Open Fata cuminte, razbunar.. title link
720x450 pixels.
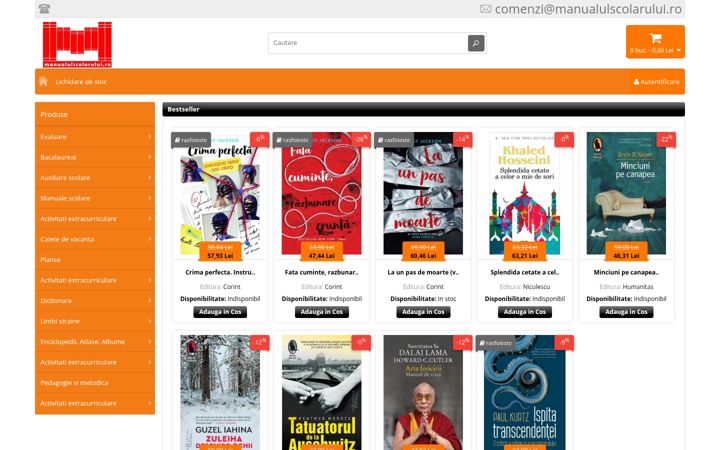tap(321, 272)
